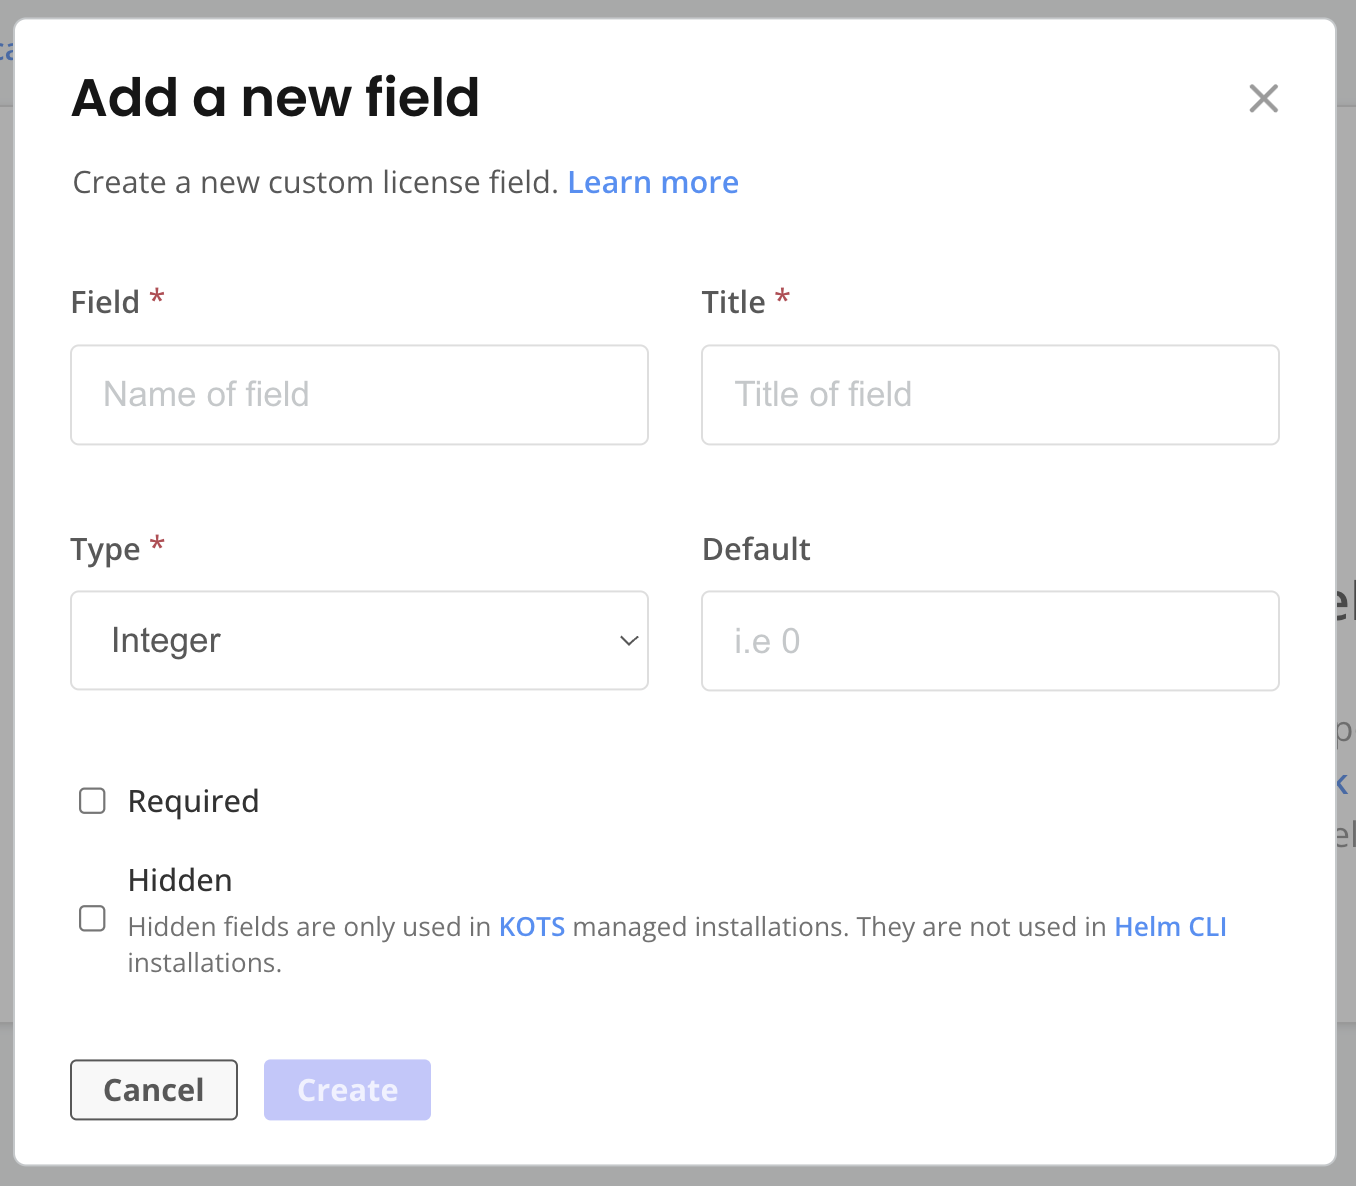Focus the Title of field input
This screenshot has height=1186, width=1356.
pos(990,394)
